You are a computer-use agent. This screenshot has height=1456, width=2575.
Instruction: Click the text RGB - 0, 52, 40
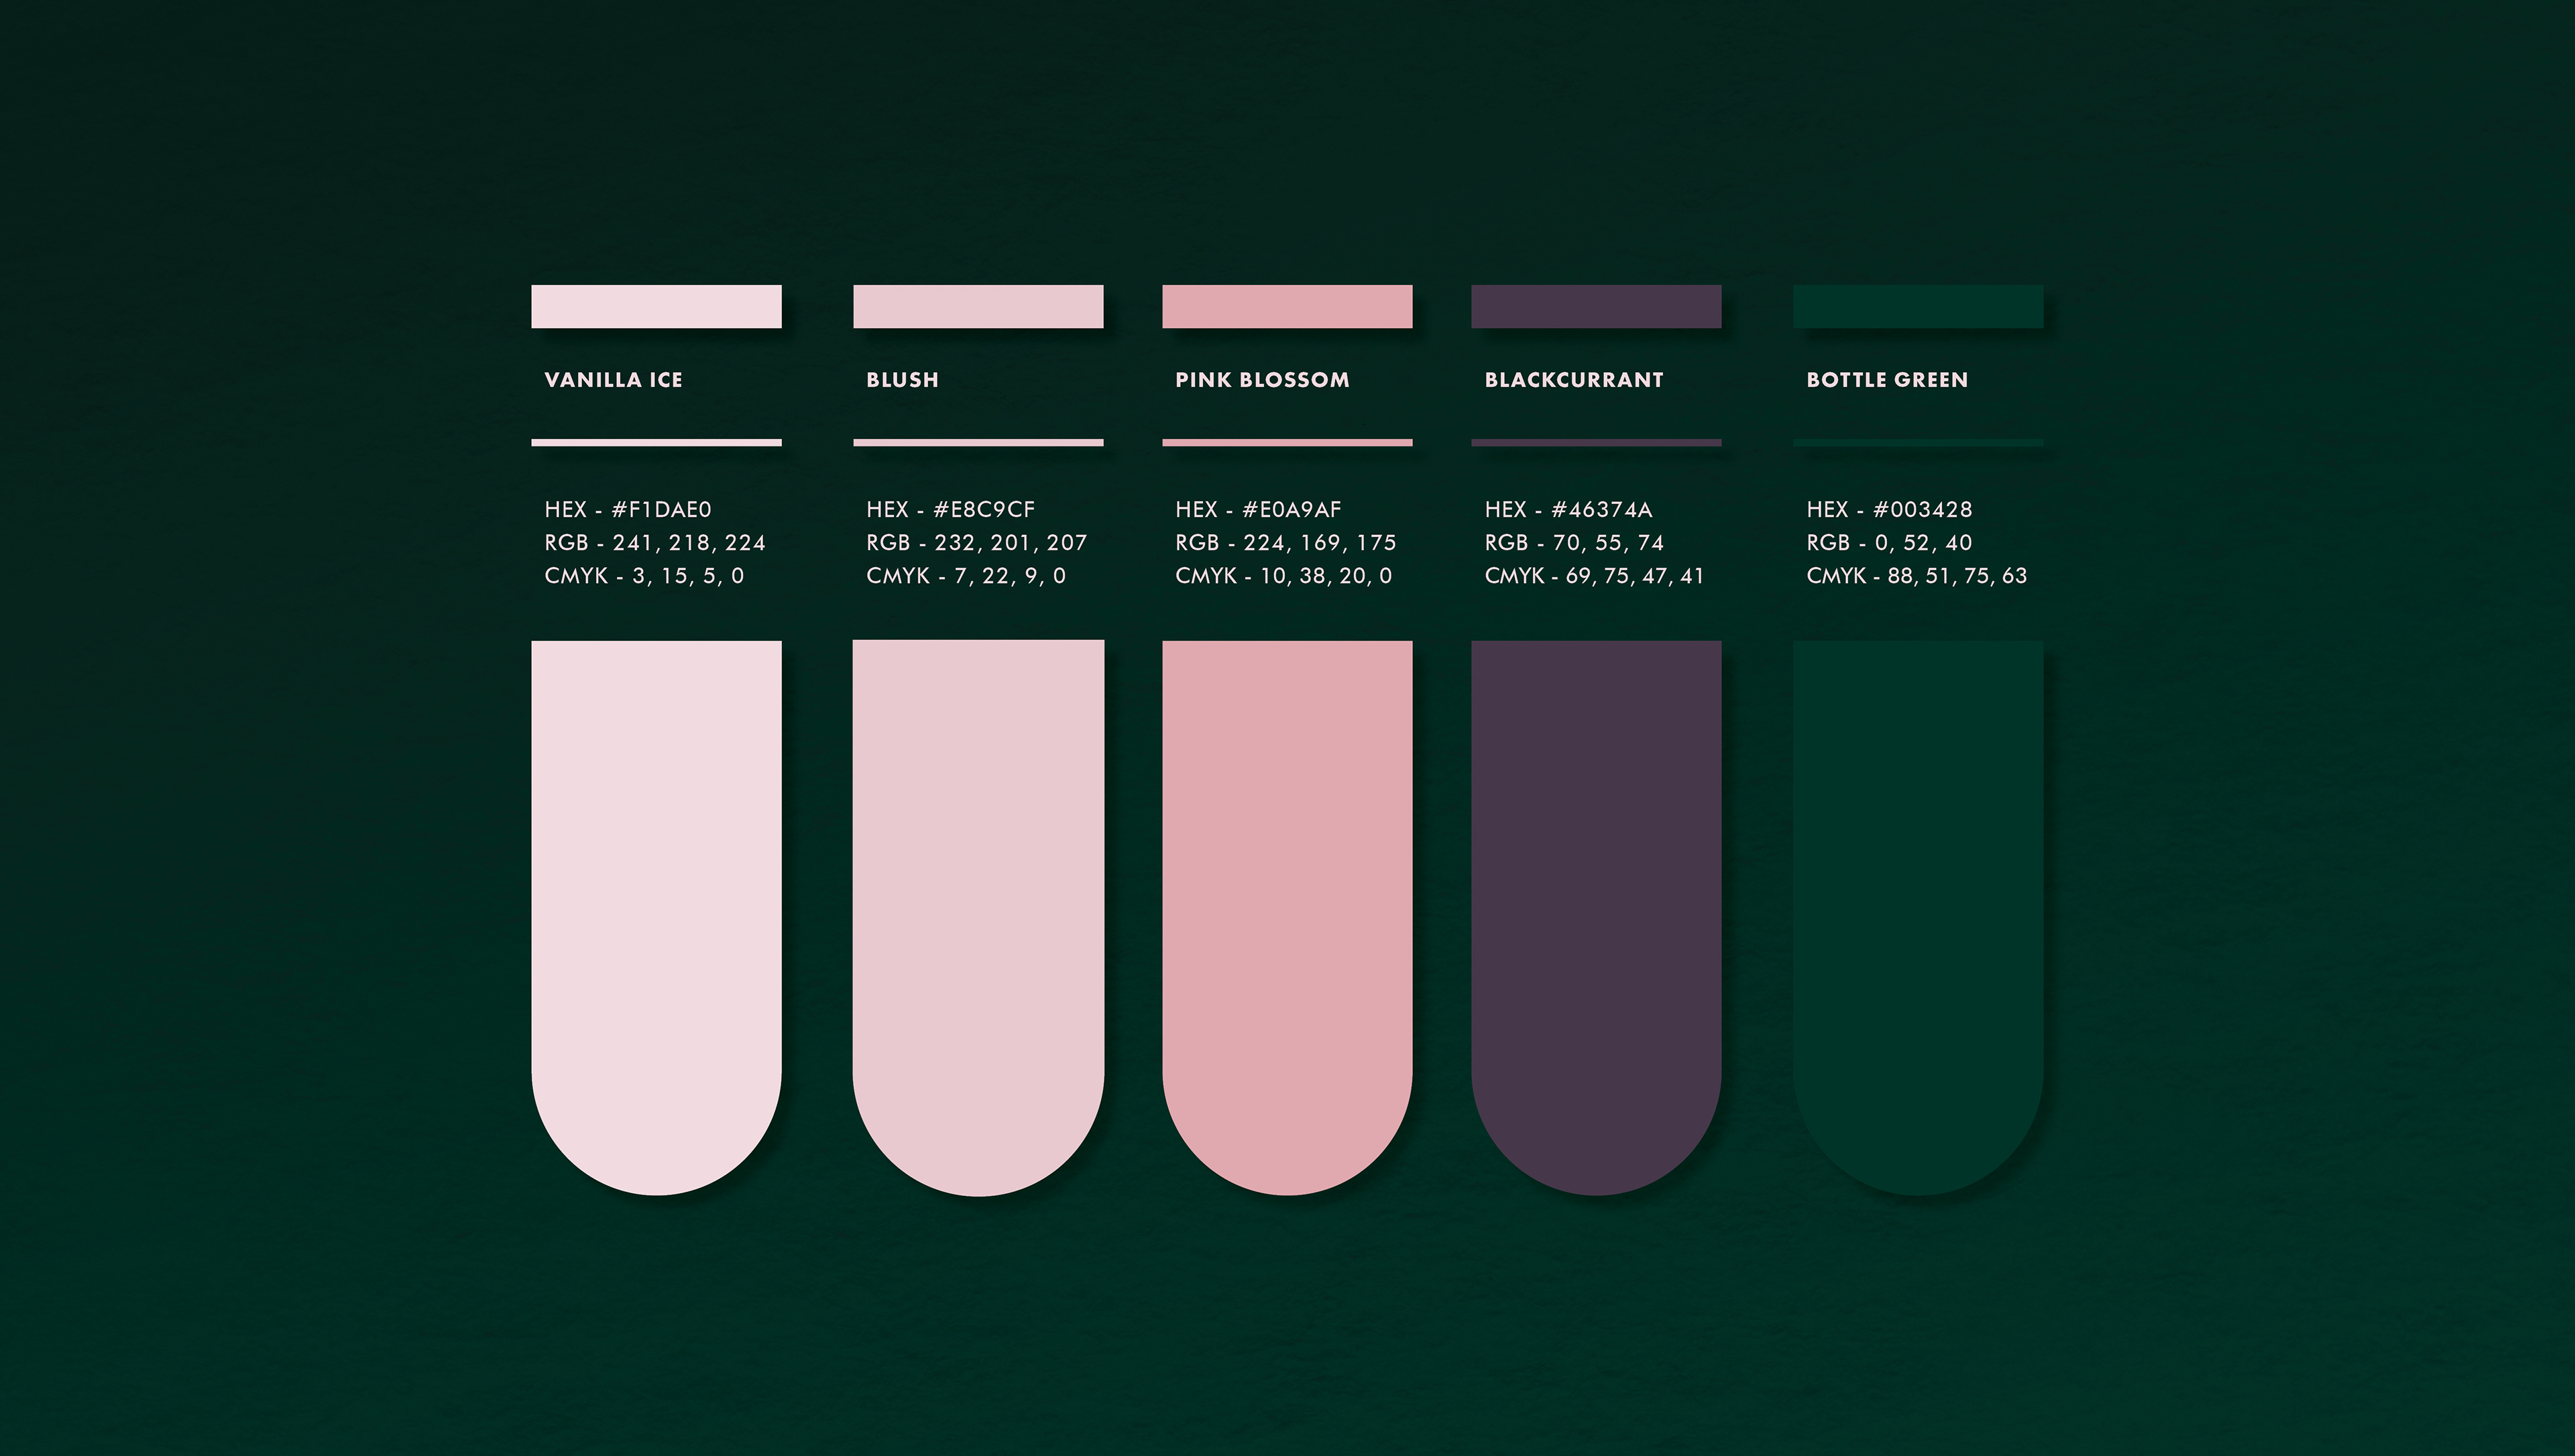(1889, 543)
